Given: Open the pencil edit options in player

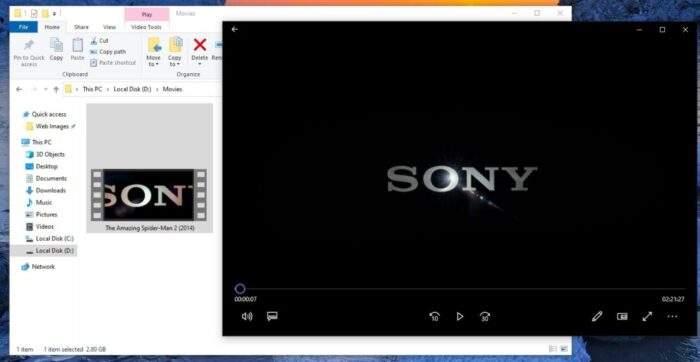Looking at the screenshot, I should (x=597, y=316).
